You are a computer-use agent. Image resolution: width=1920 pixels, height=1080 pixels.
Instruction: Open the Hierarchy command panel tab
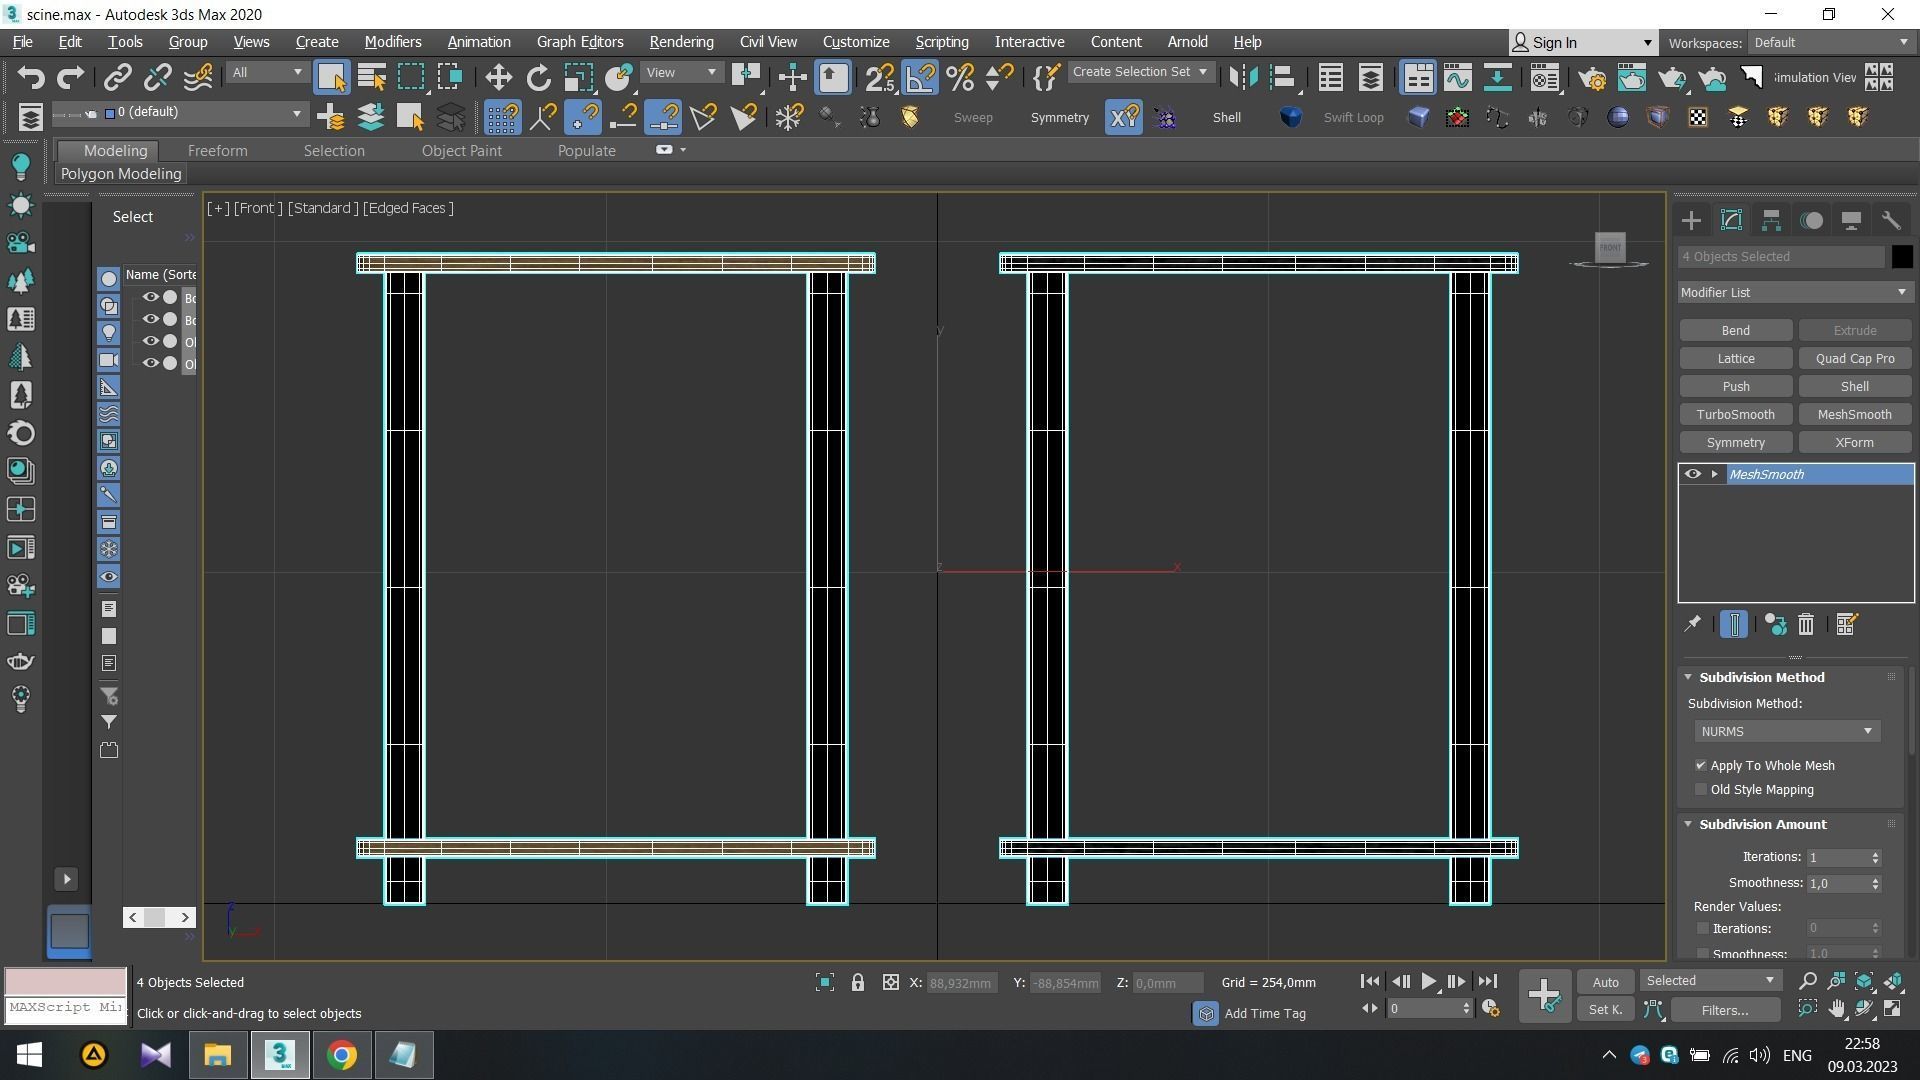(x=1771, y=221)
